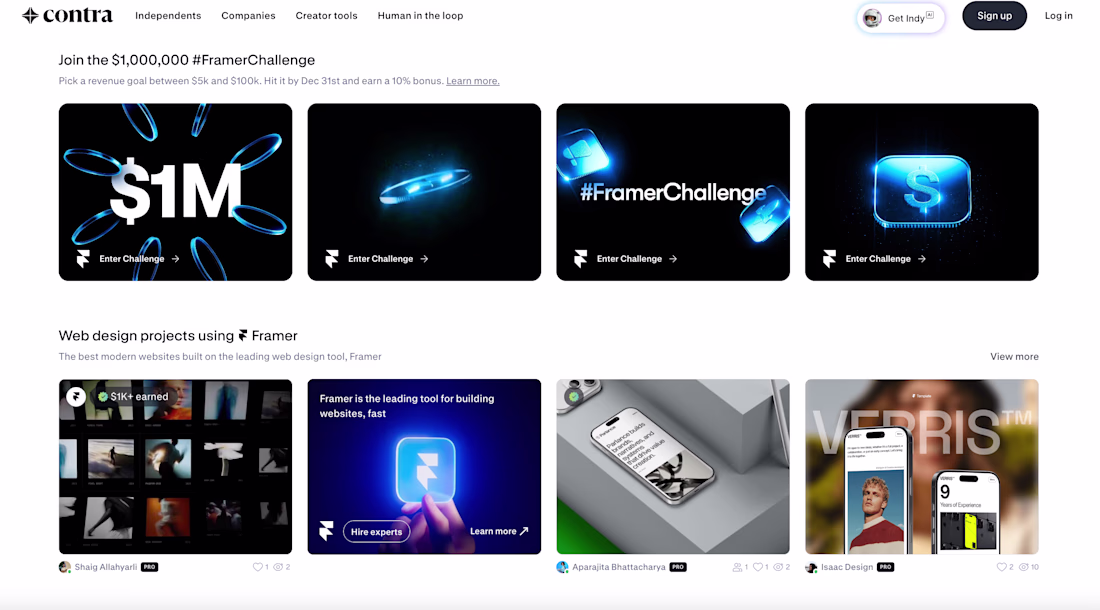Click the Contra logo in the header

coord(67,15)
